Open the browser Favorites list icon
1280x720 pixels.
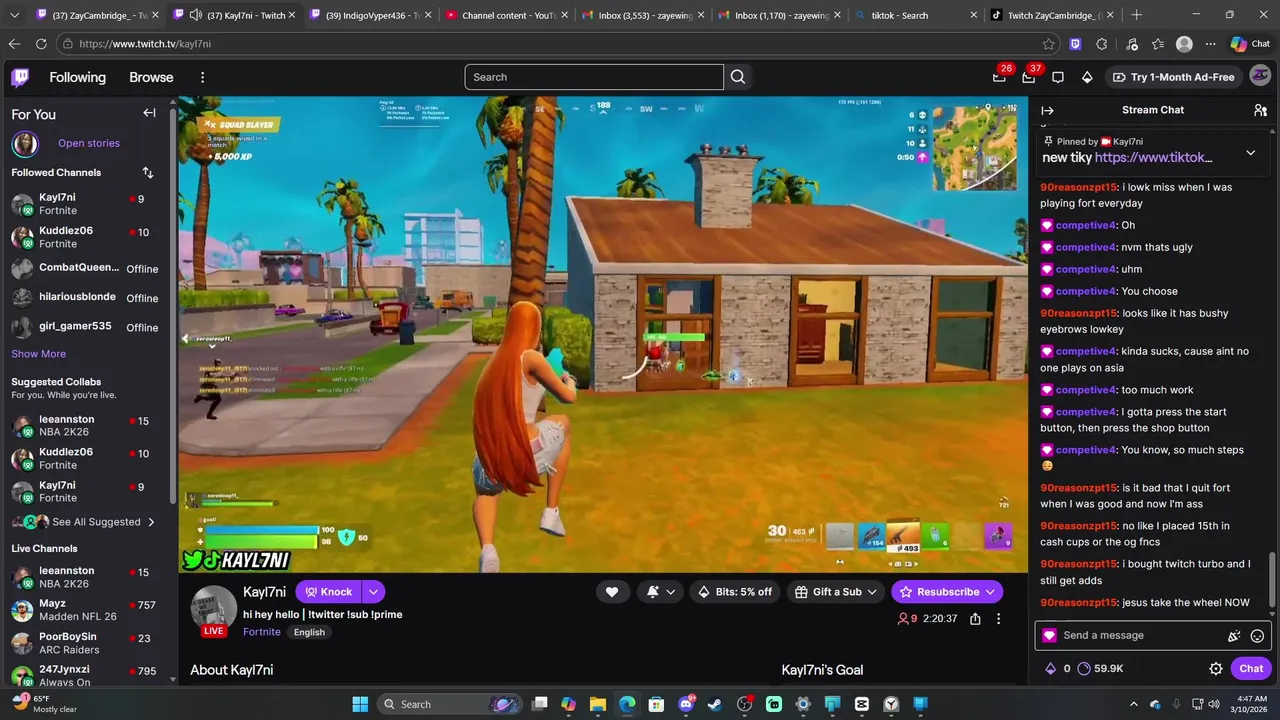1157,44
